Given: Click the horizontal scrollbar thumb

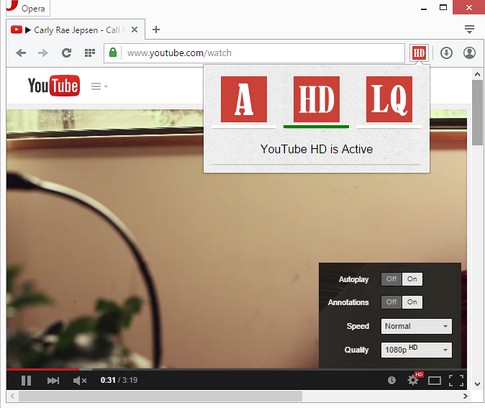Looking at the screenshot, I should (x=160, y=396).
